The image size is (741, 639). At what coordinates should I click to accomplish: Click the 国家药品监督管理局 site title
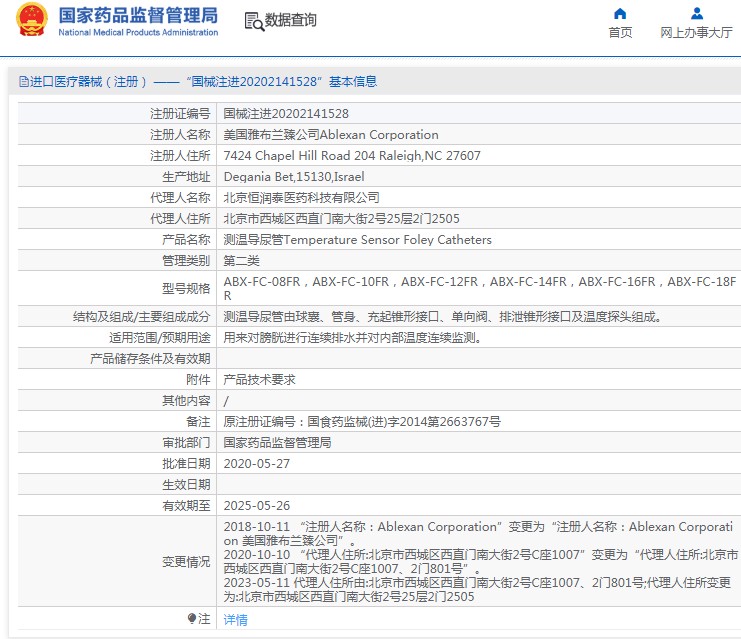[x=138, y=15]
